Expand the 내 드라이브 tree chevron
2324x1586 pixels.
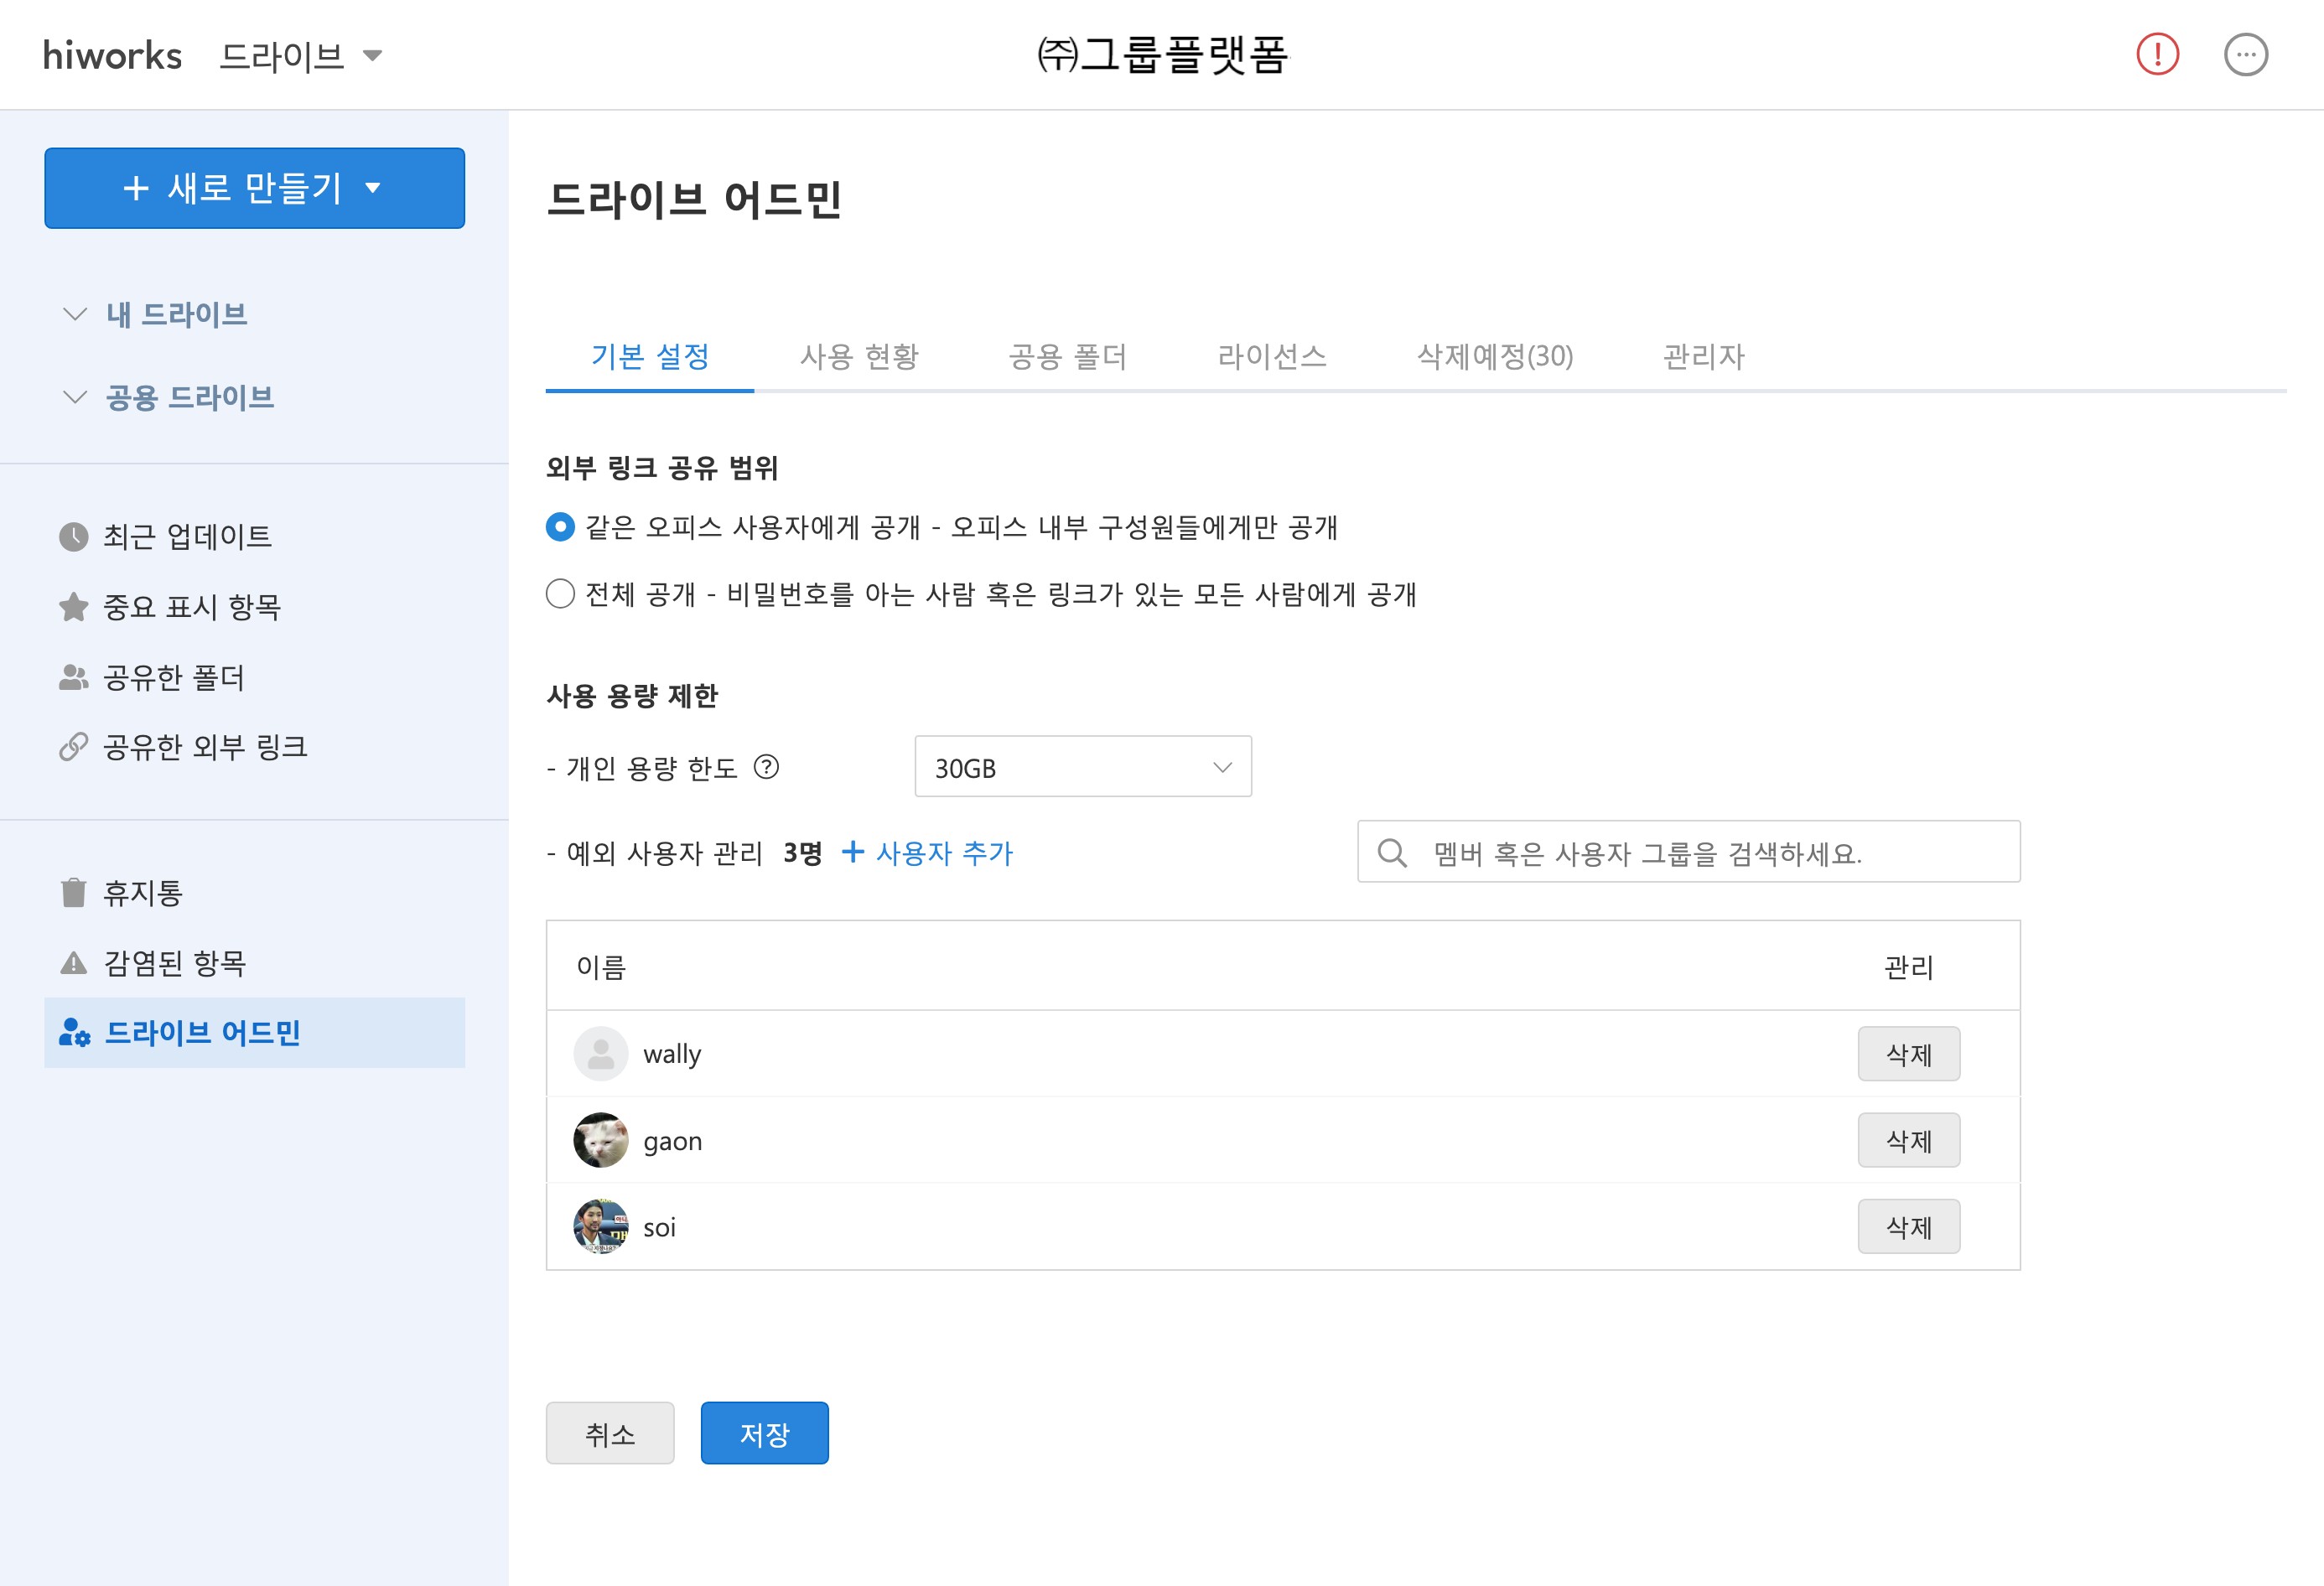[x=74, y=314]
